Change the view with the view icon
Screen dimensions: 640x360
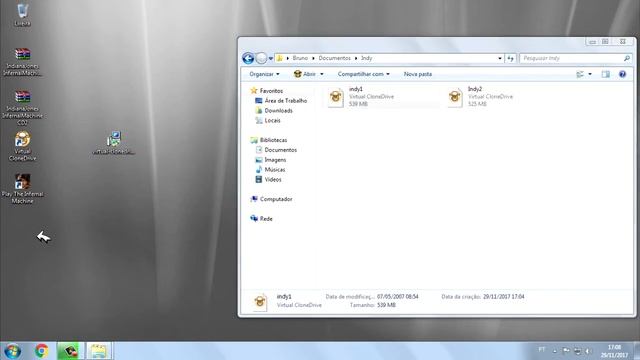(x=580, y=74)
